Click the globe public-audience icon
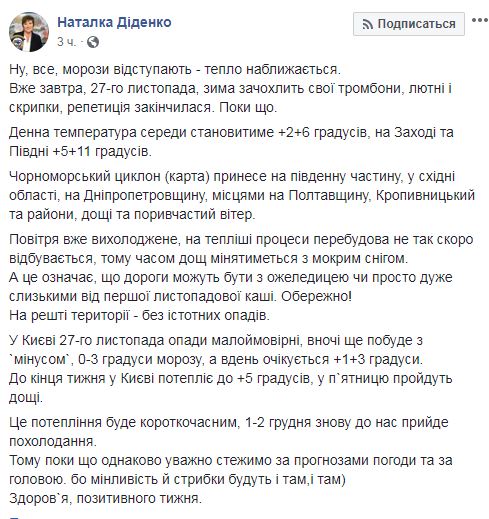 click(93, 42)
